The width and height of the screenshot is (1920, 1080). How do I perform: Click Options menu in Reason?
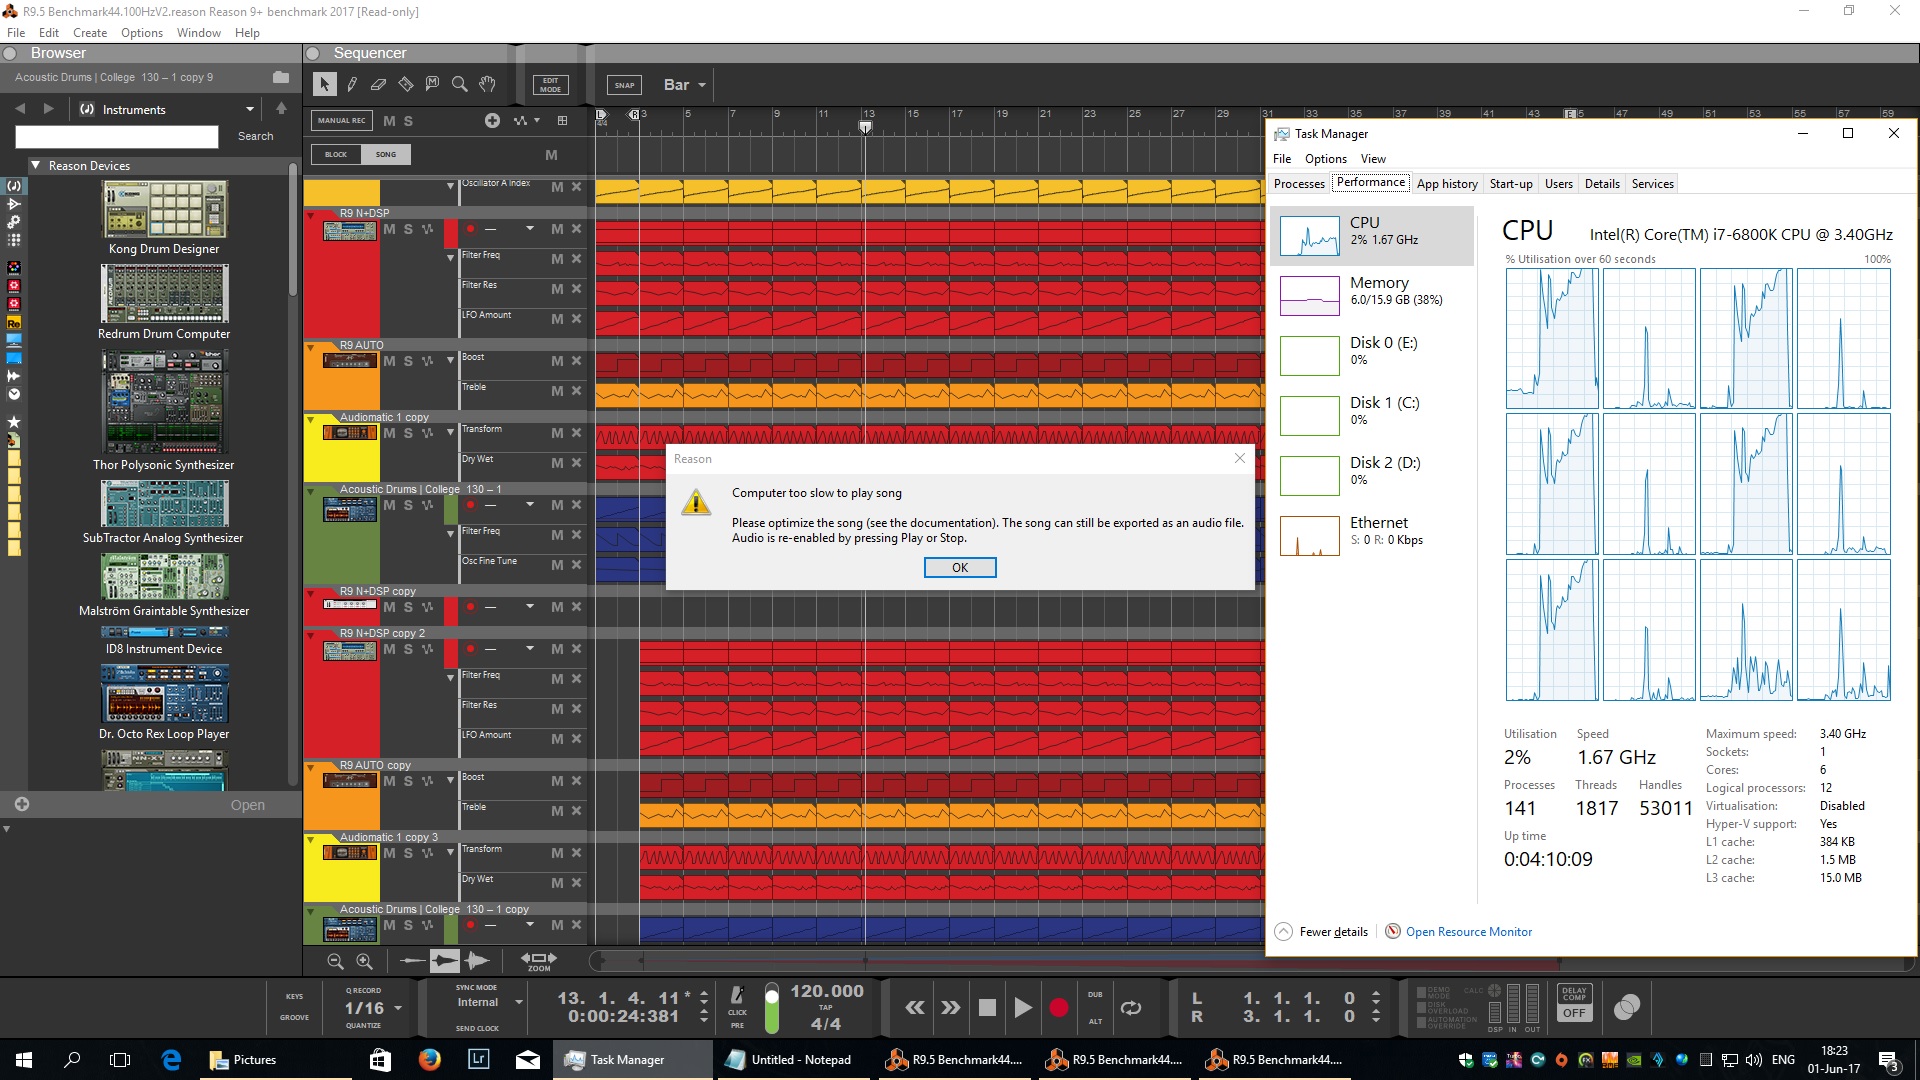(x=141, y=32)
